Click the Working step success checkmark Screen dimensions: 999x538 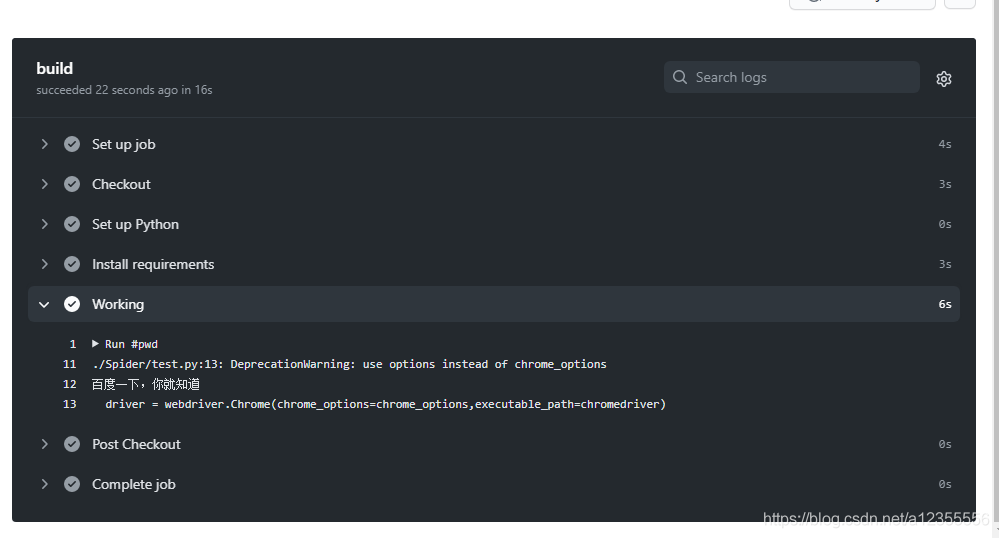(x=72, y=304)
